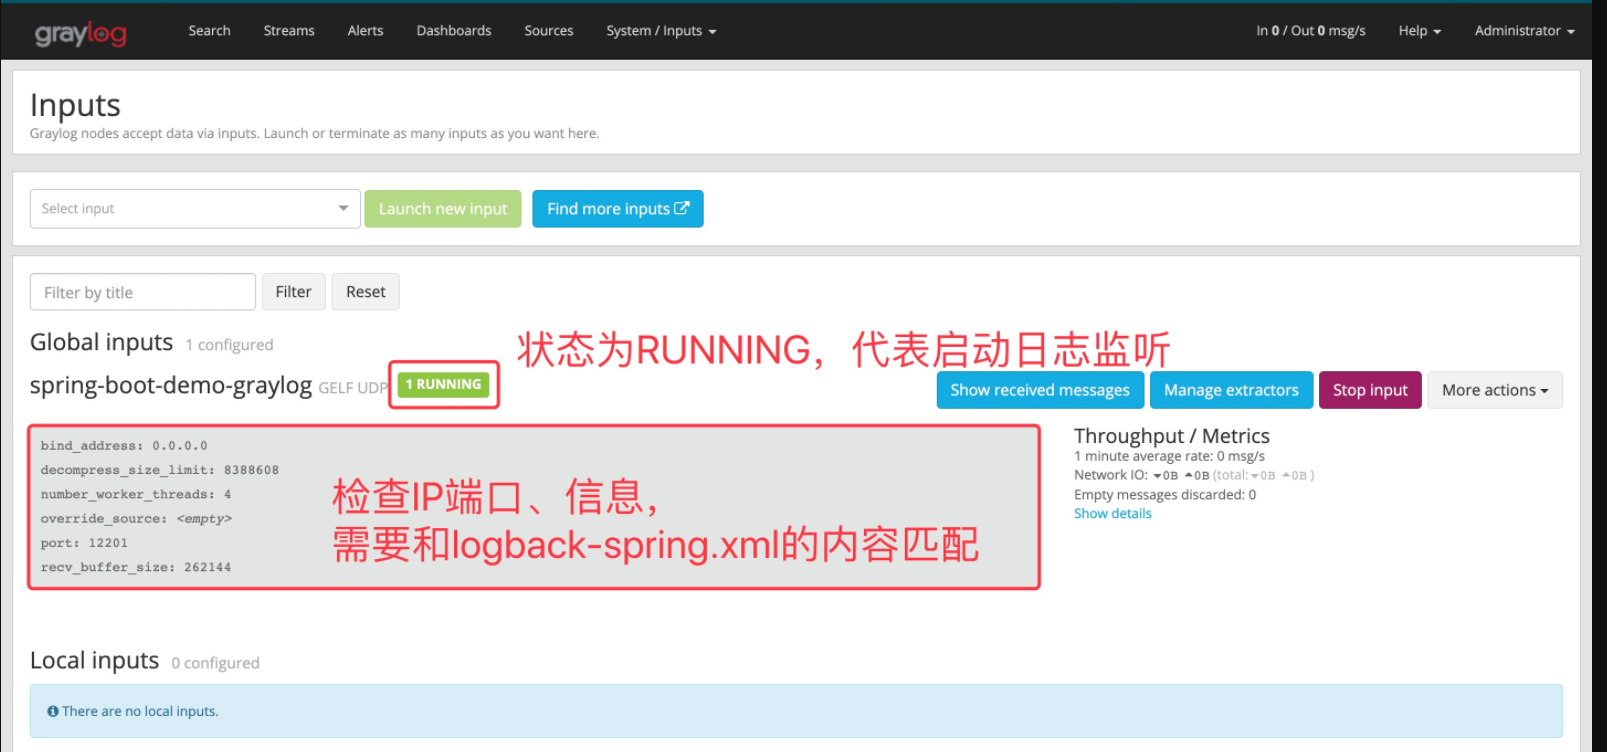This screenshot has height=752, width=1607.
Task: Click the Reset button
Action: coord(365,292)
